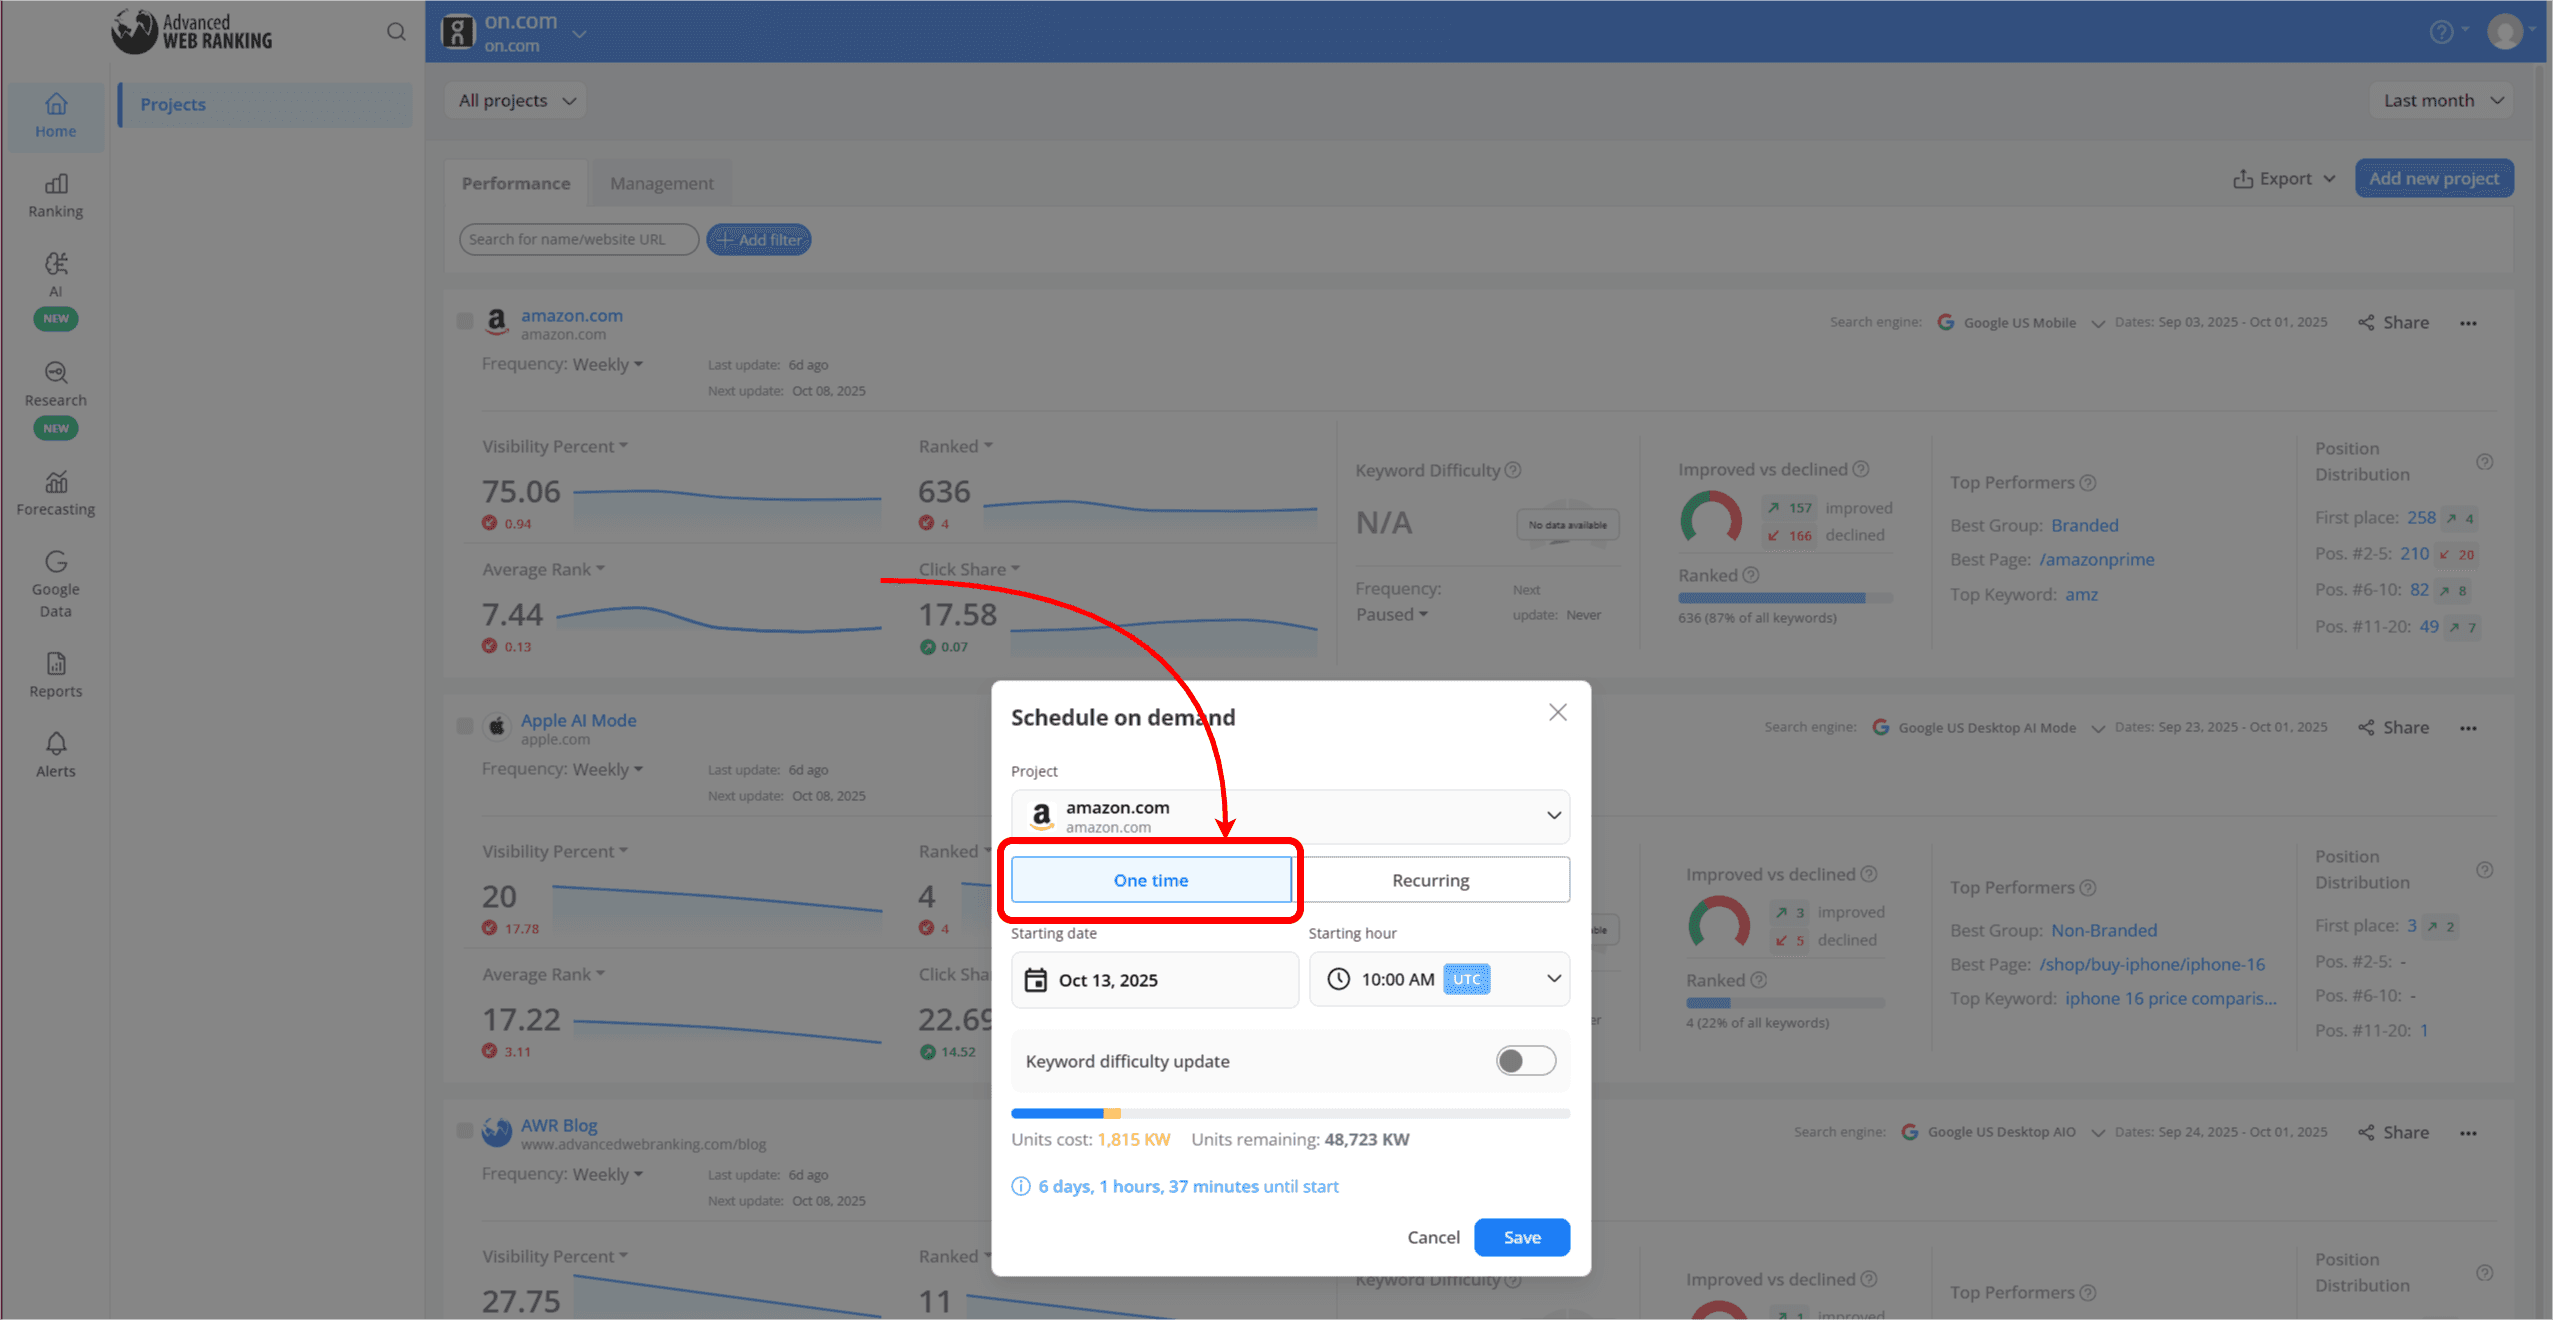The height and width of the screenshot is (1320, 2553).
Task: Toggle the Keyword difficulty update switch
Action: (1526, 1061)
